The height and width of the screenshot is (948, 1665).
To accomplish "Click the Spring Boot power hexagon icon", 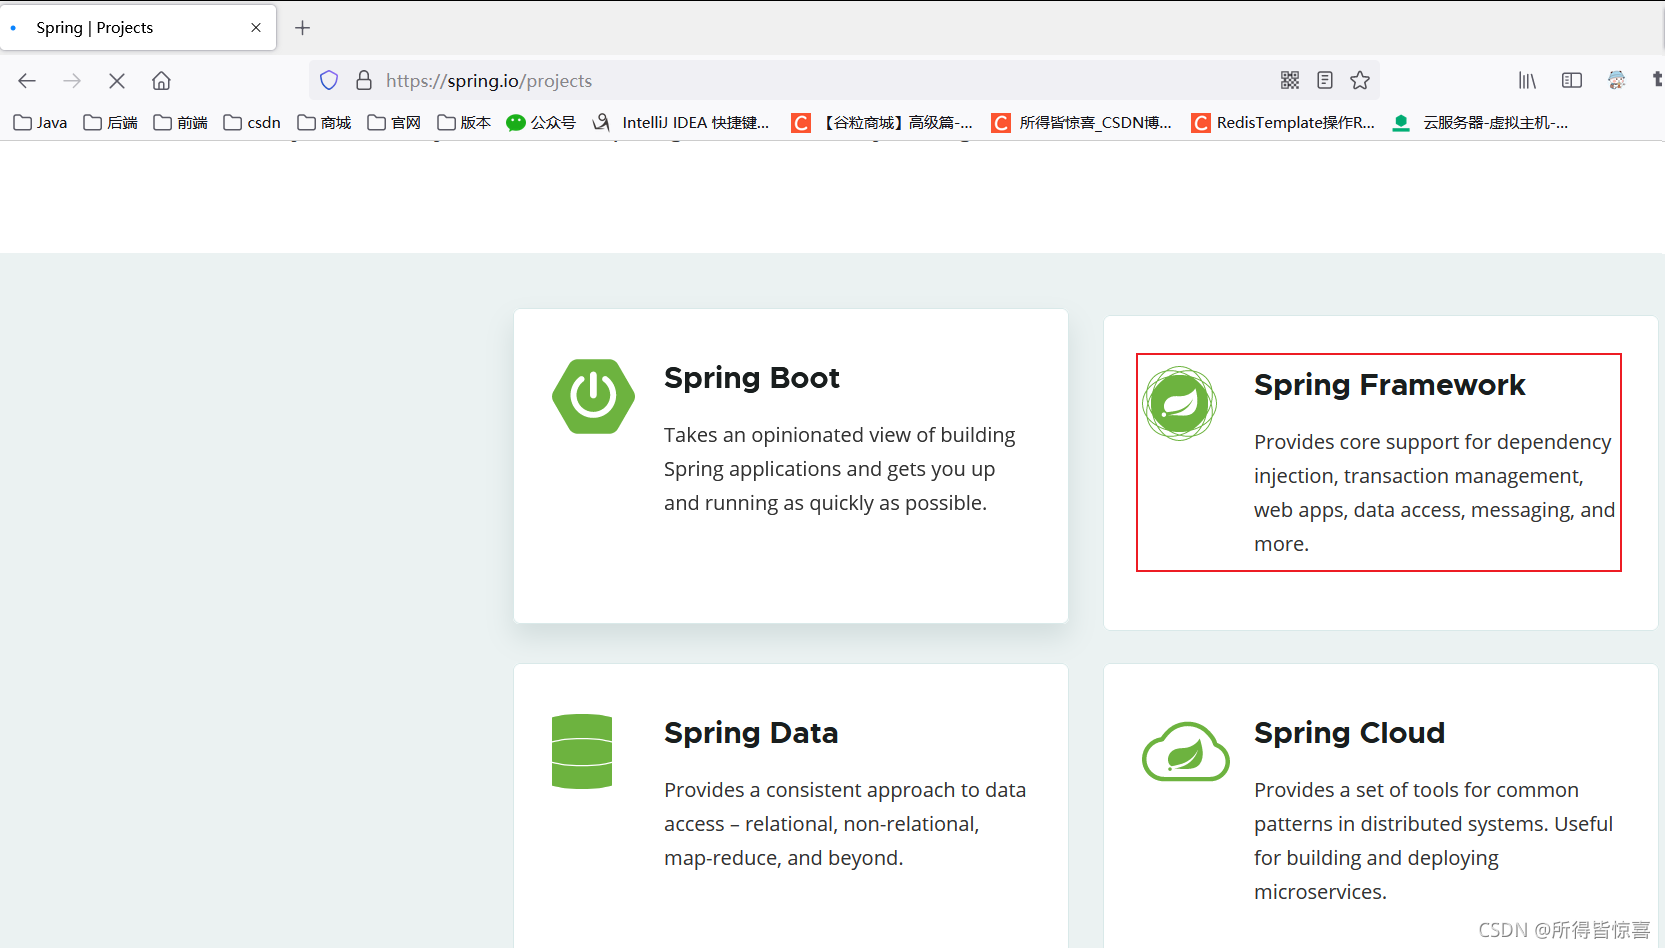I will pyautogui.click(x=593, y=396).
